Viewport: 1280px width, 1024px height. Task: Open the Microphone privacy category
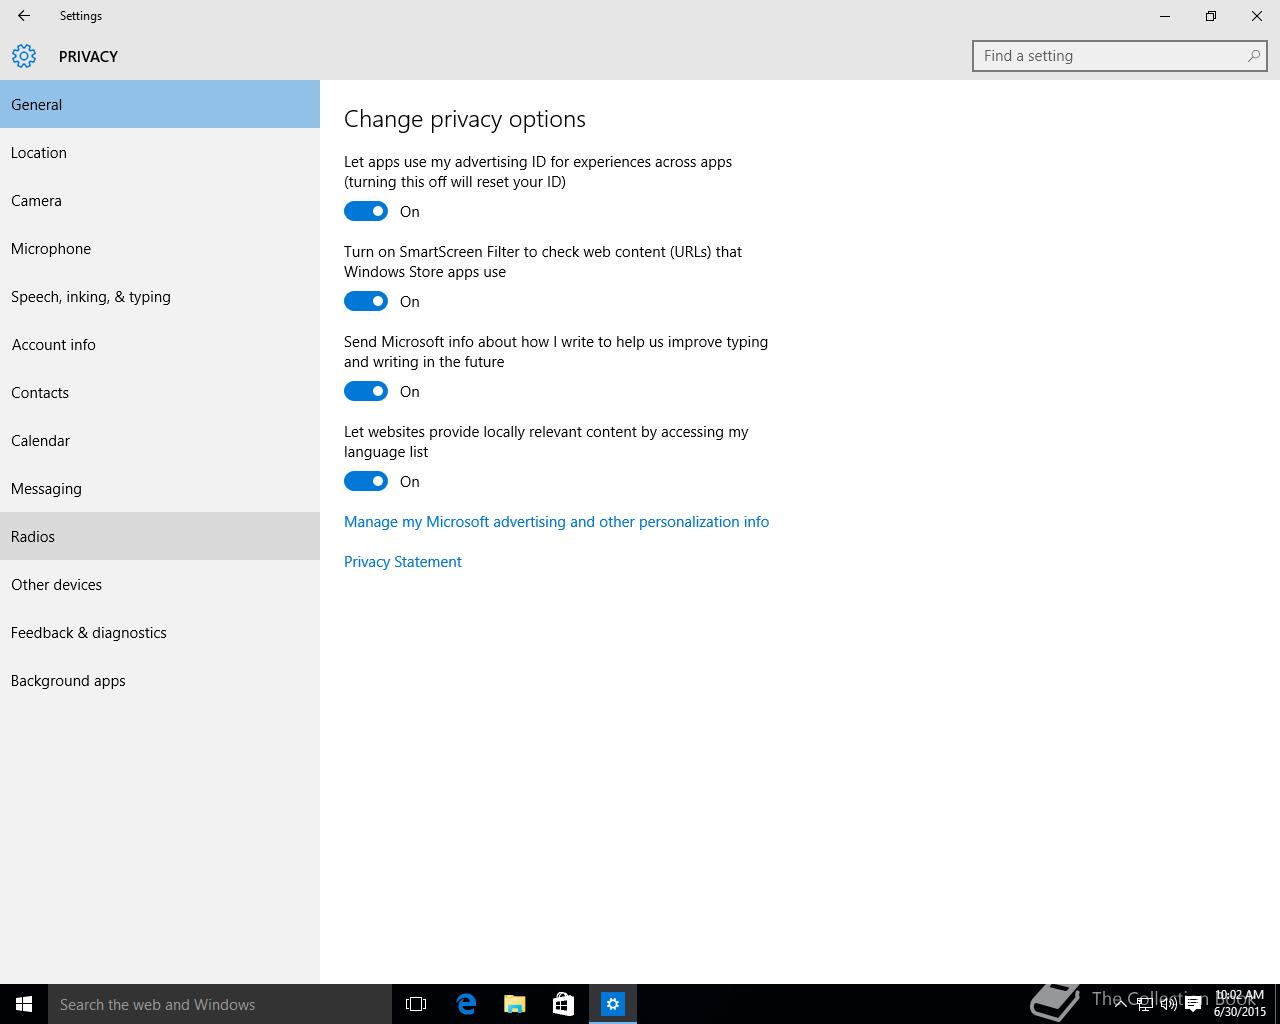[x=160, y=248]
